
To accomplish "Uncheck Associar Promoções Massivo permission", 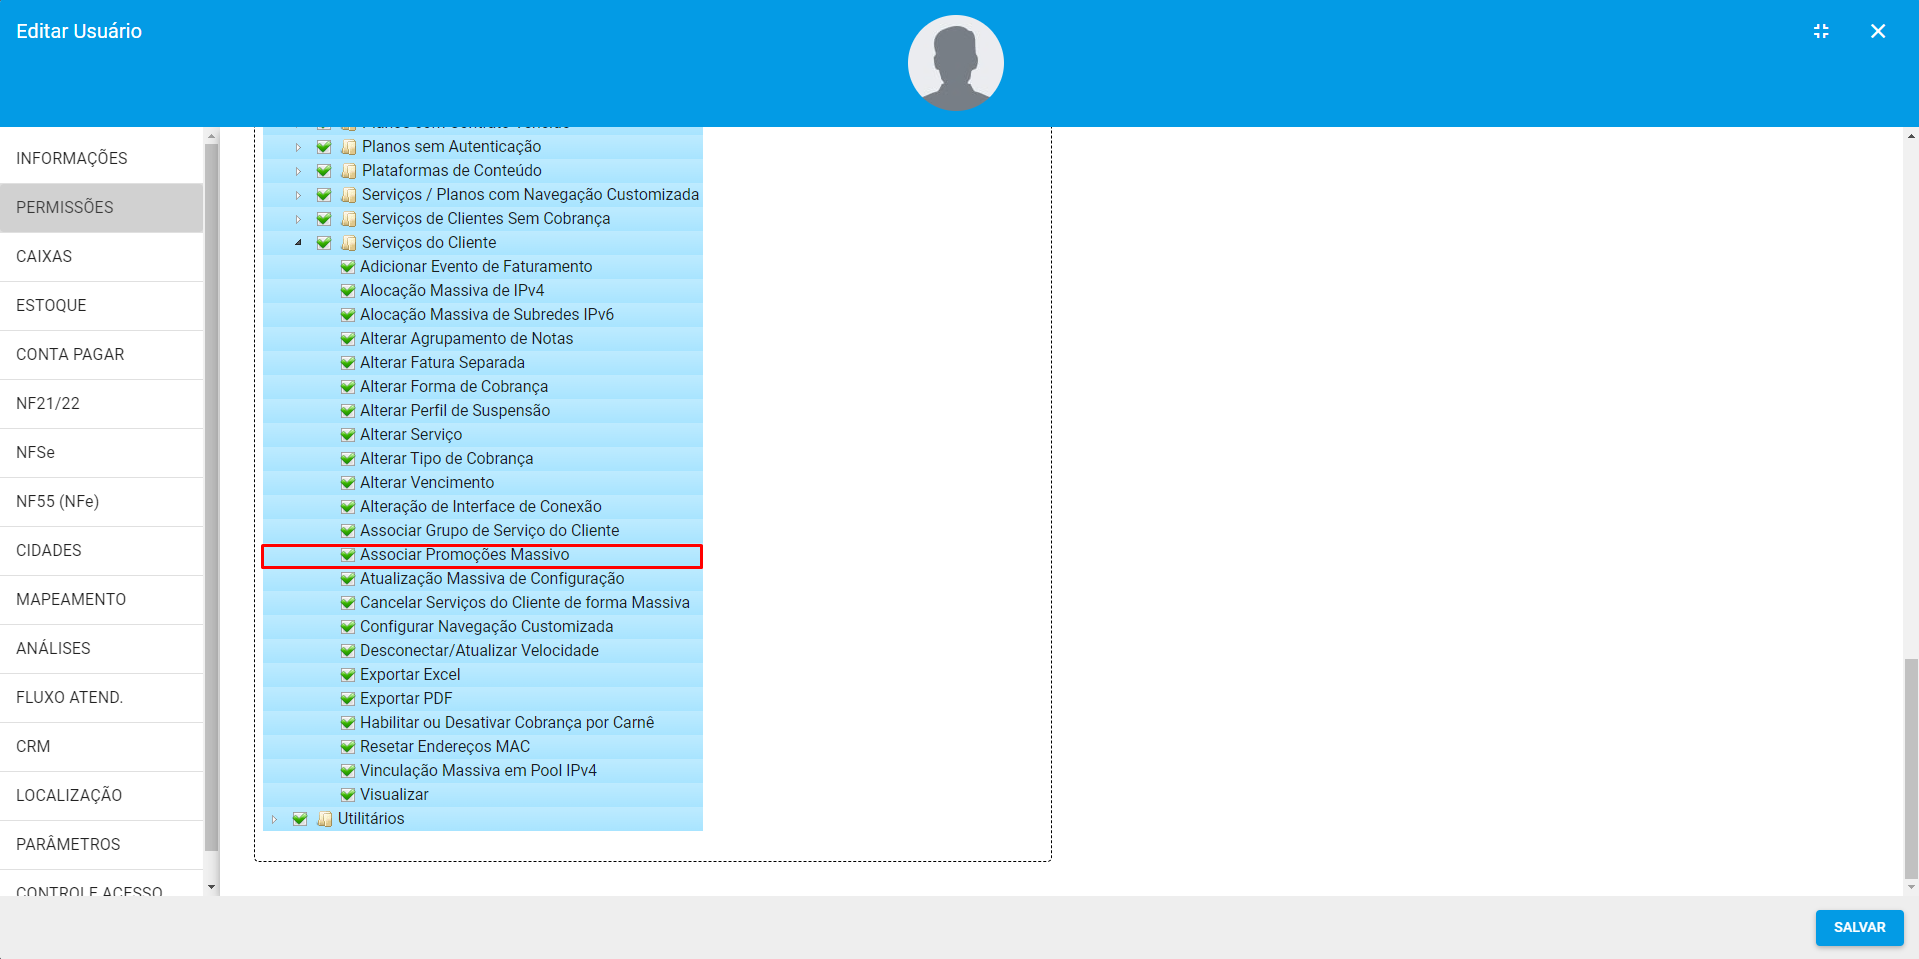I will tap(348, 555).
